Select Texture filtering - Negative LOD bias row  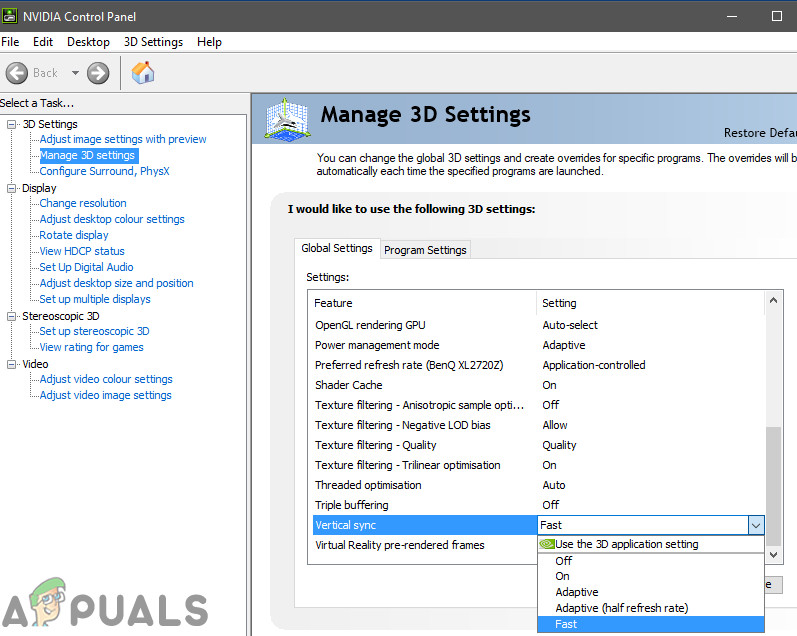(x=539, y=425)
